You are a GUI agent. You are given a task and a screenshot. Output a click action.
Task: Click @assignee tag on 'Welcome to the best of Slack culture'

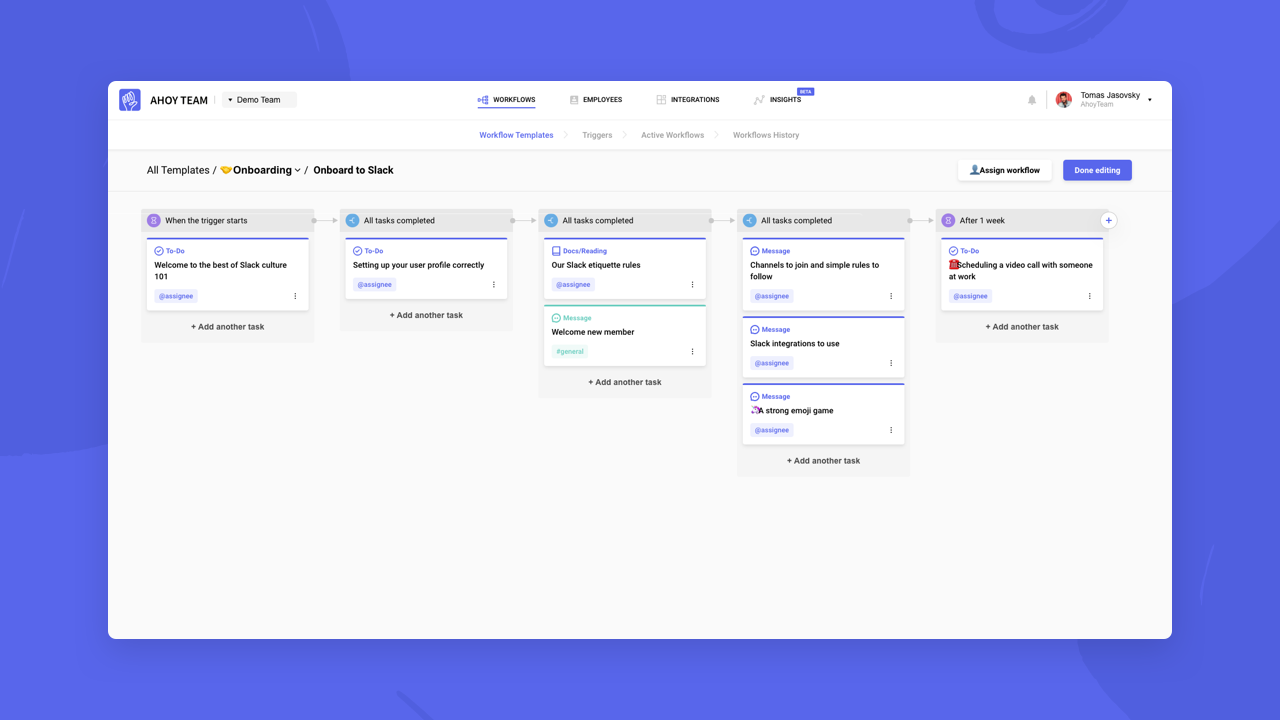pyautogui.click(x=176, y=296)
